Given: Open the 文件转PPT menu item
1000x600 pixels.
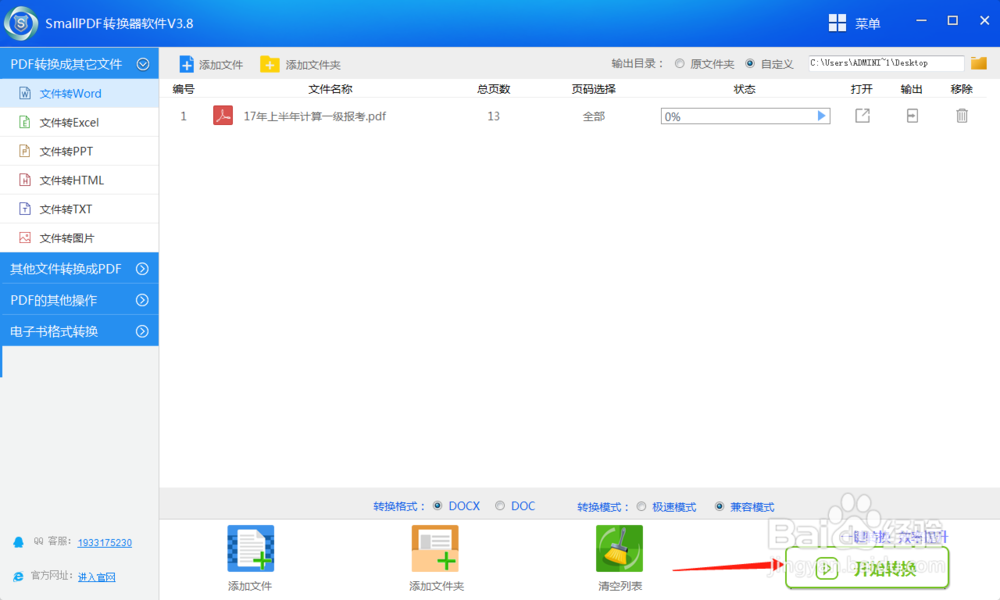Looking at the screenshot, I should (79, 151).
